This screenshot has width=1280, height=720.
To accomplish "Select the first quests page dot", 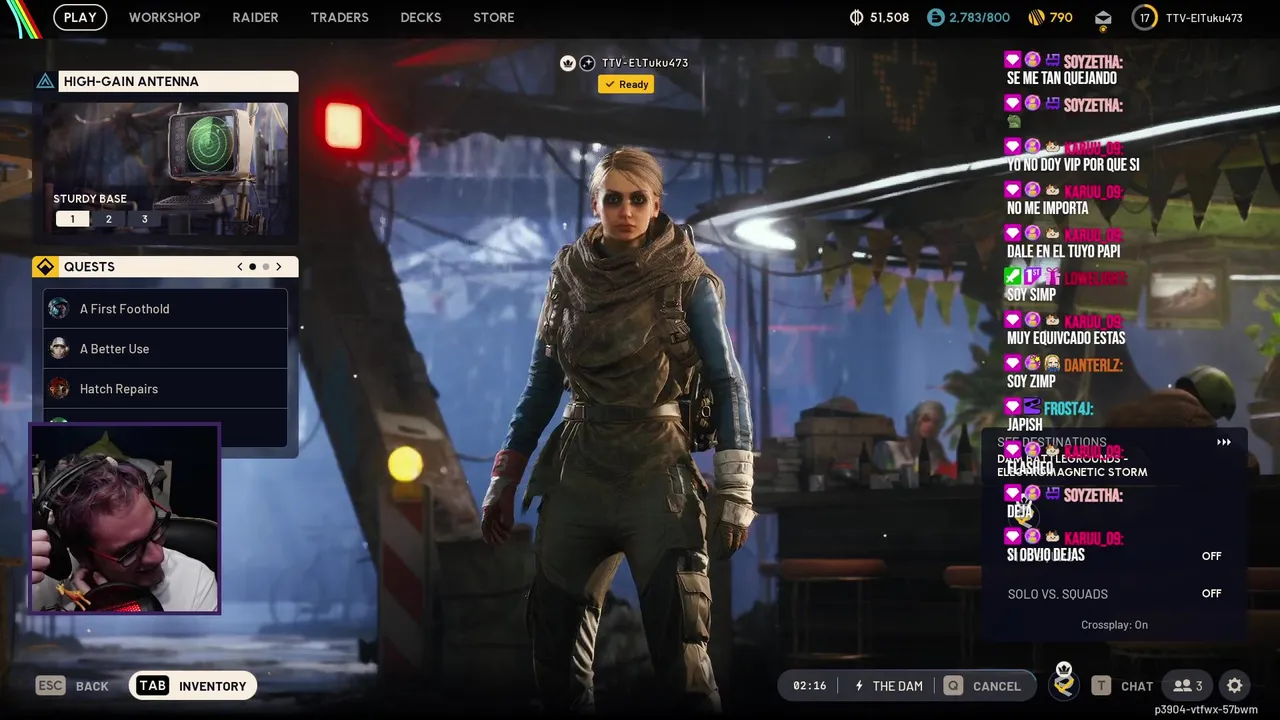I will click(252, 267).
